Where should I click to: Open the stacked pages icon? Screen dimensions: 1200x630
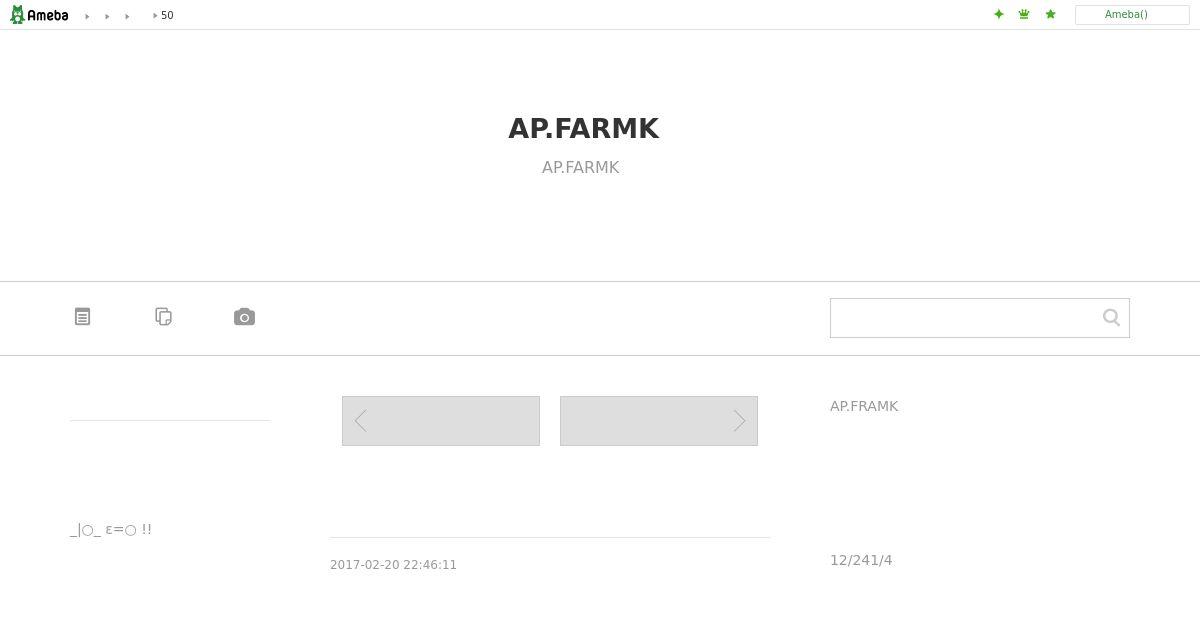coord(164,316)
